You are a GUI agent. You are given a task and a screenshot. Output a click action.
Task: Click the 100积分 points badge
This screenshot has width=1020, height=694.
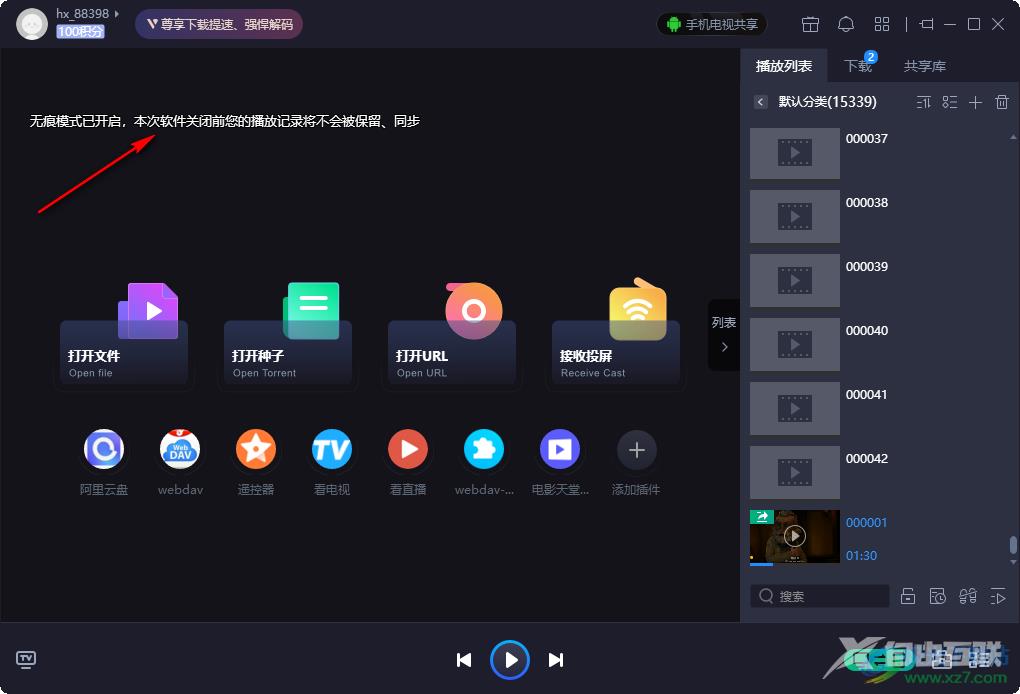pyautogui.click(x=80, y=31)
